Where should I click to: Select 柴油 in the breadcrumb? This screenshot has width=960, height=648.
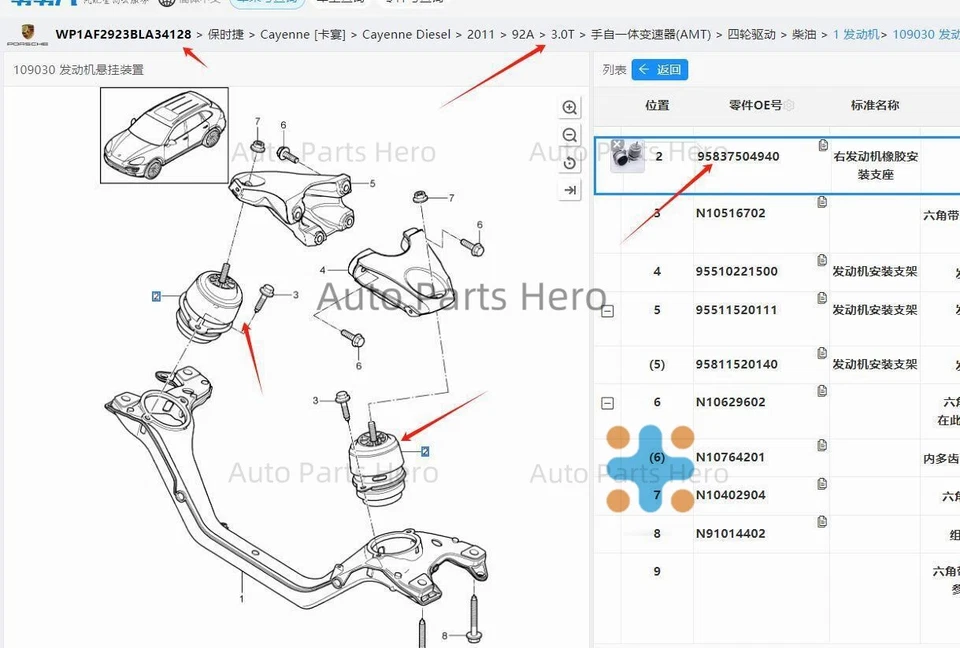point(804,34)
